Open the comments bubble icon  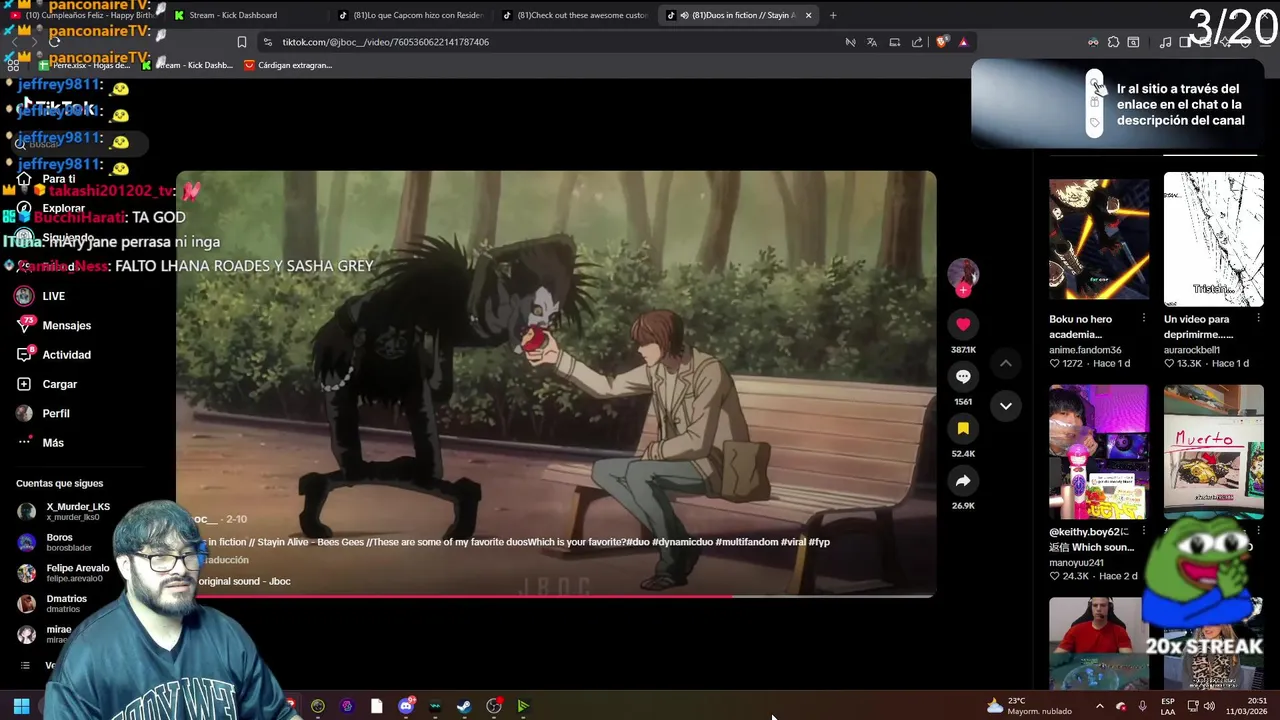(963, 377)
